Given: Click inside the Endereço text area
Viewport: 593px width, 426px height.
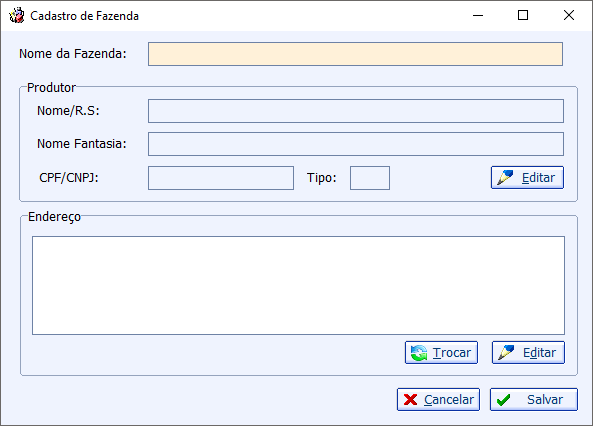Looking at the screenshot, I should tap(298, 285).
